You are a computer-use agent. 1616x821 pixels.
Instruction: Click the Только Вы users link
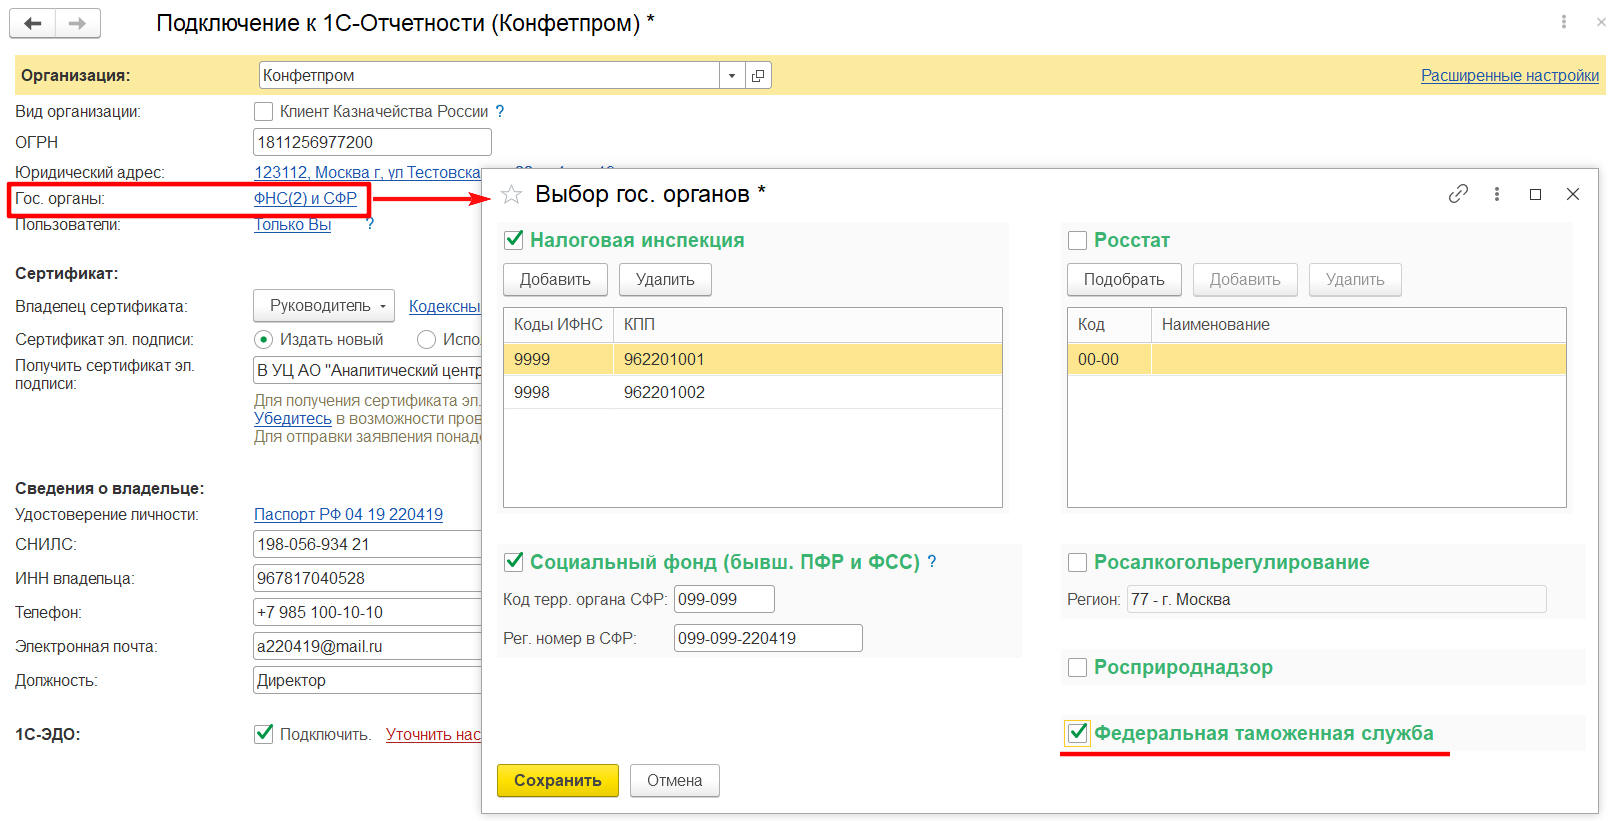[x=292, y=224]
